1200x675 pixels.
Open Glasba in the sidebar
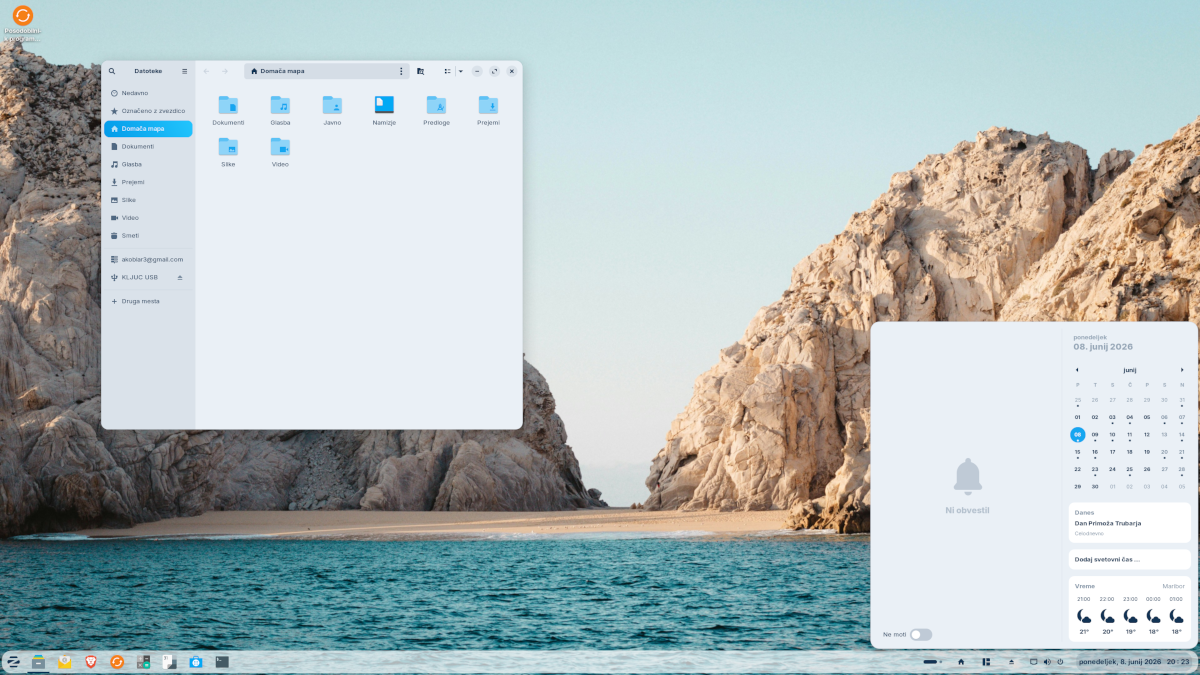point(148,164)
